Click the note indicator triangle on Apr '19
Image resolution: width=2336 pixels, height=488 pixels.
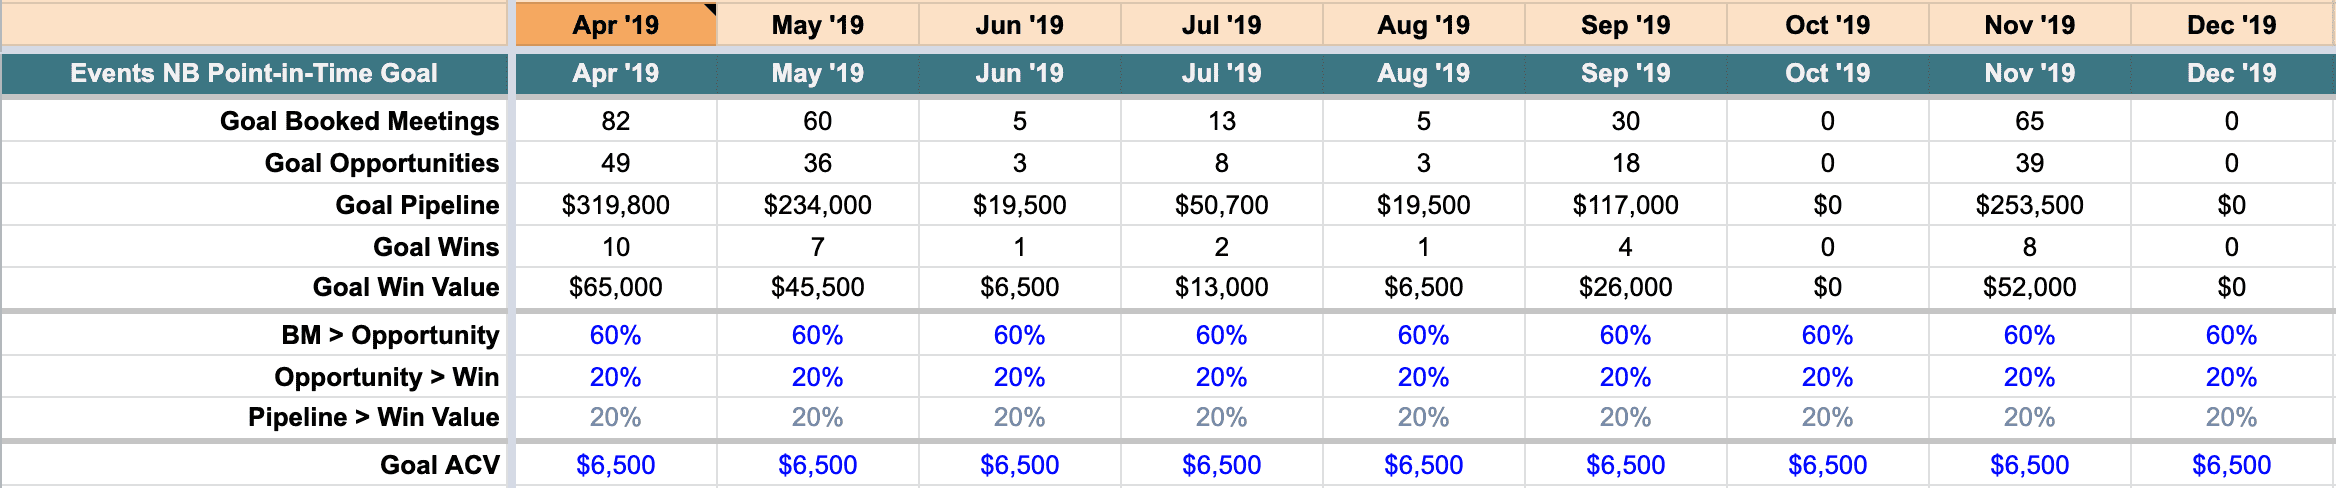coord(710,10)
